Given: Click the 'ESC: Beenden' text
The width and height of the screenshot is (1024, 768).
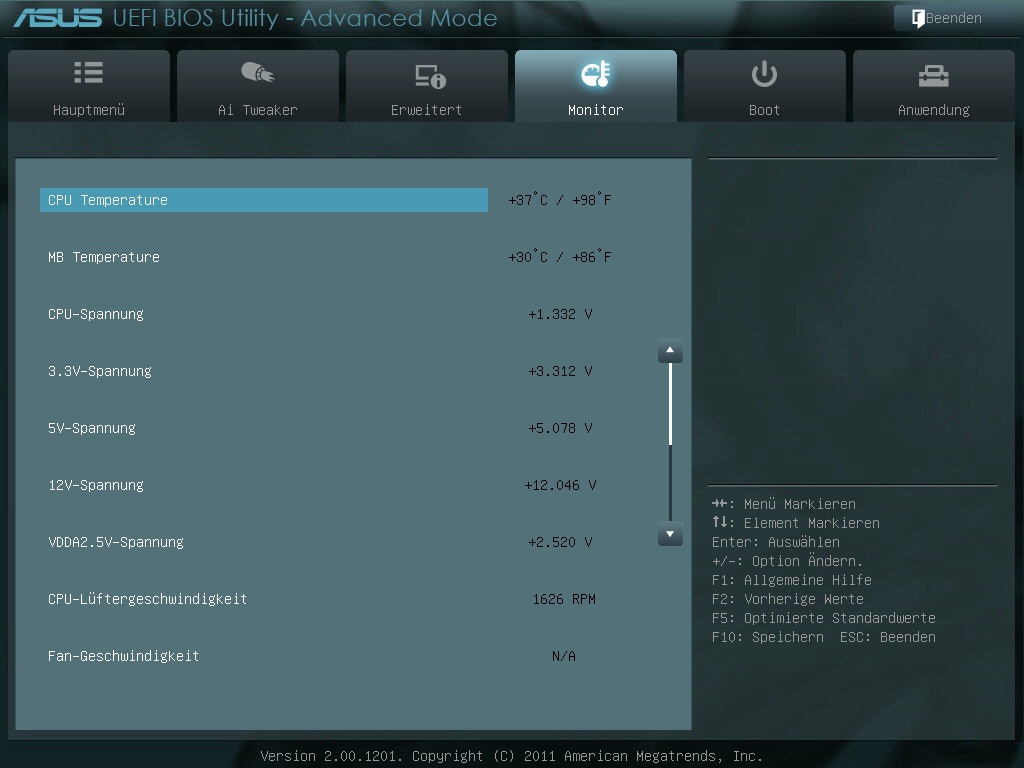Looking at the screenshot, I should coord(888,637).
